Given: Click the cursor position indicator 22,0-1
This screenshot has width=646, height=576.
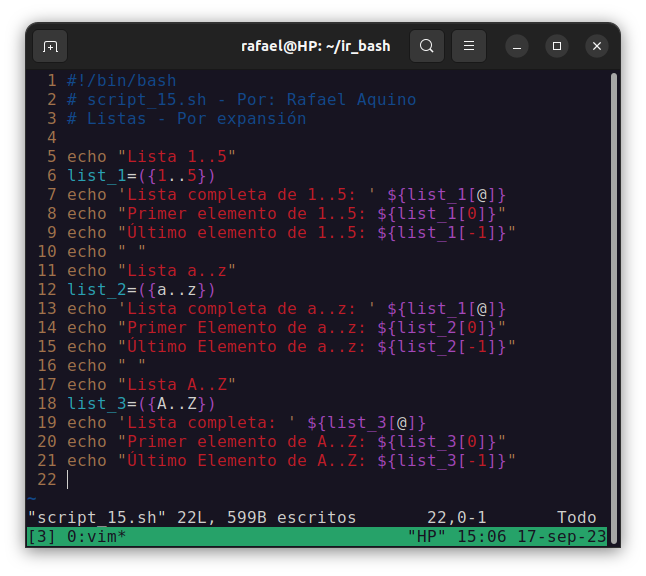Looking at the screenshot, I should (x=456, y=517).
